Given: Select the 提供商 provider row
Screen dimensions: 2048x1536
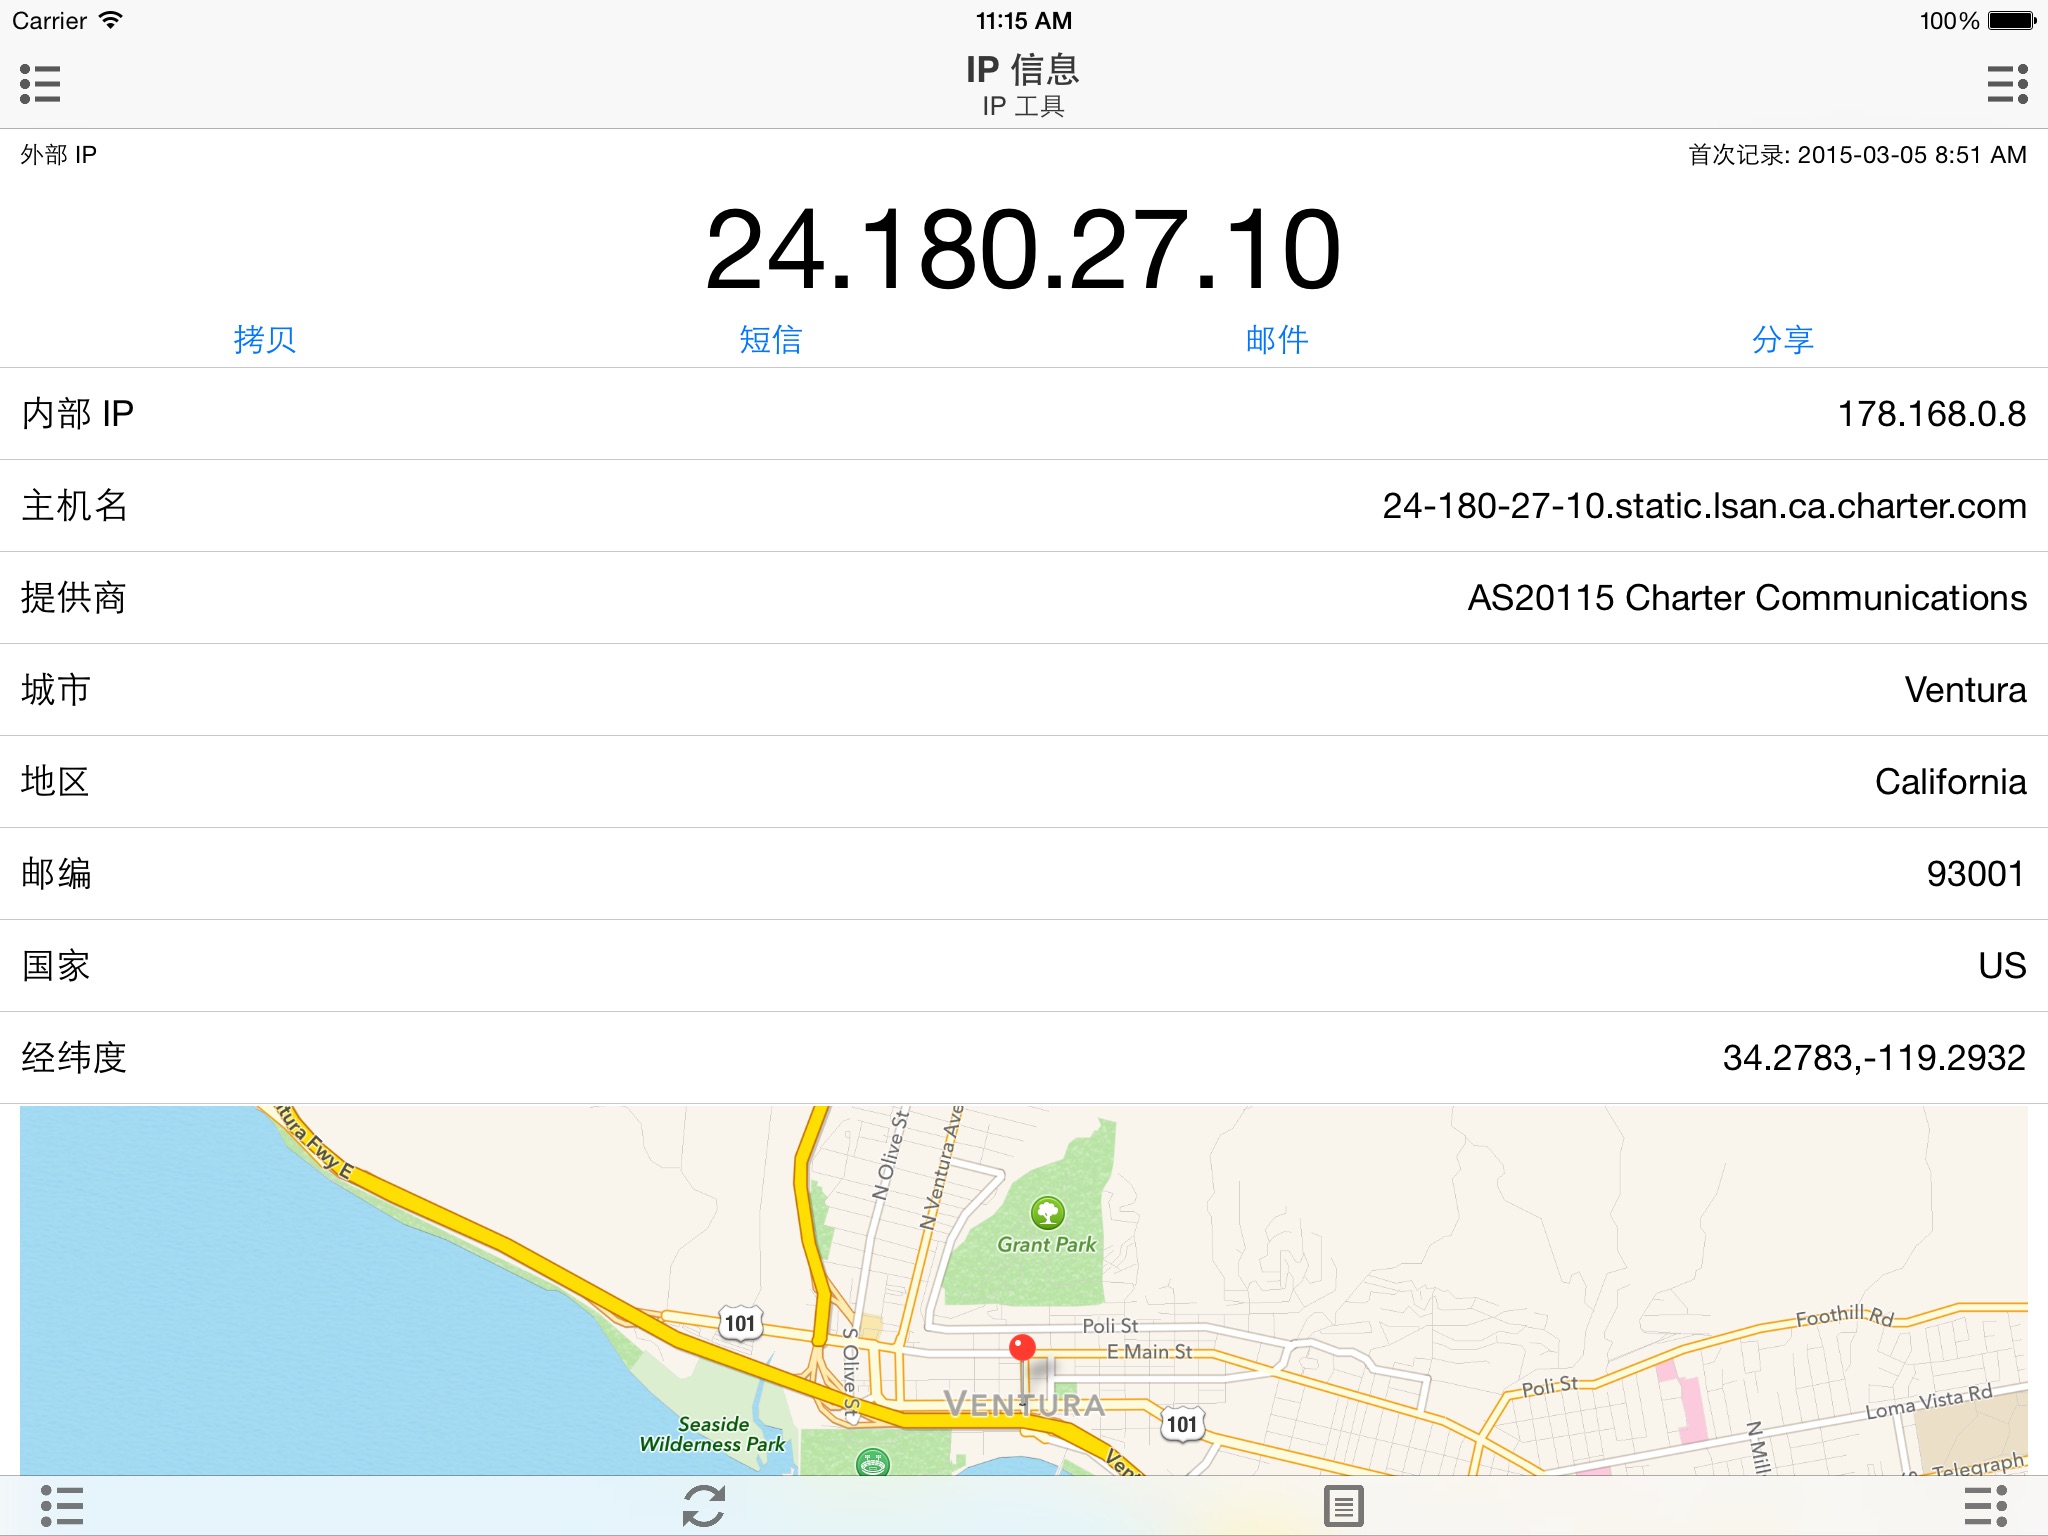Looking at the screenshot, I should click(1024, 598).
